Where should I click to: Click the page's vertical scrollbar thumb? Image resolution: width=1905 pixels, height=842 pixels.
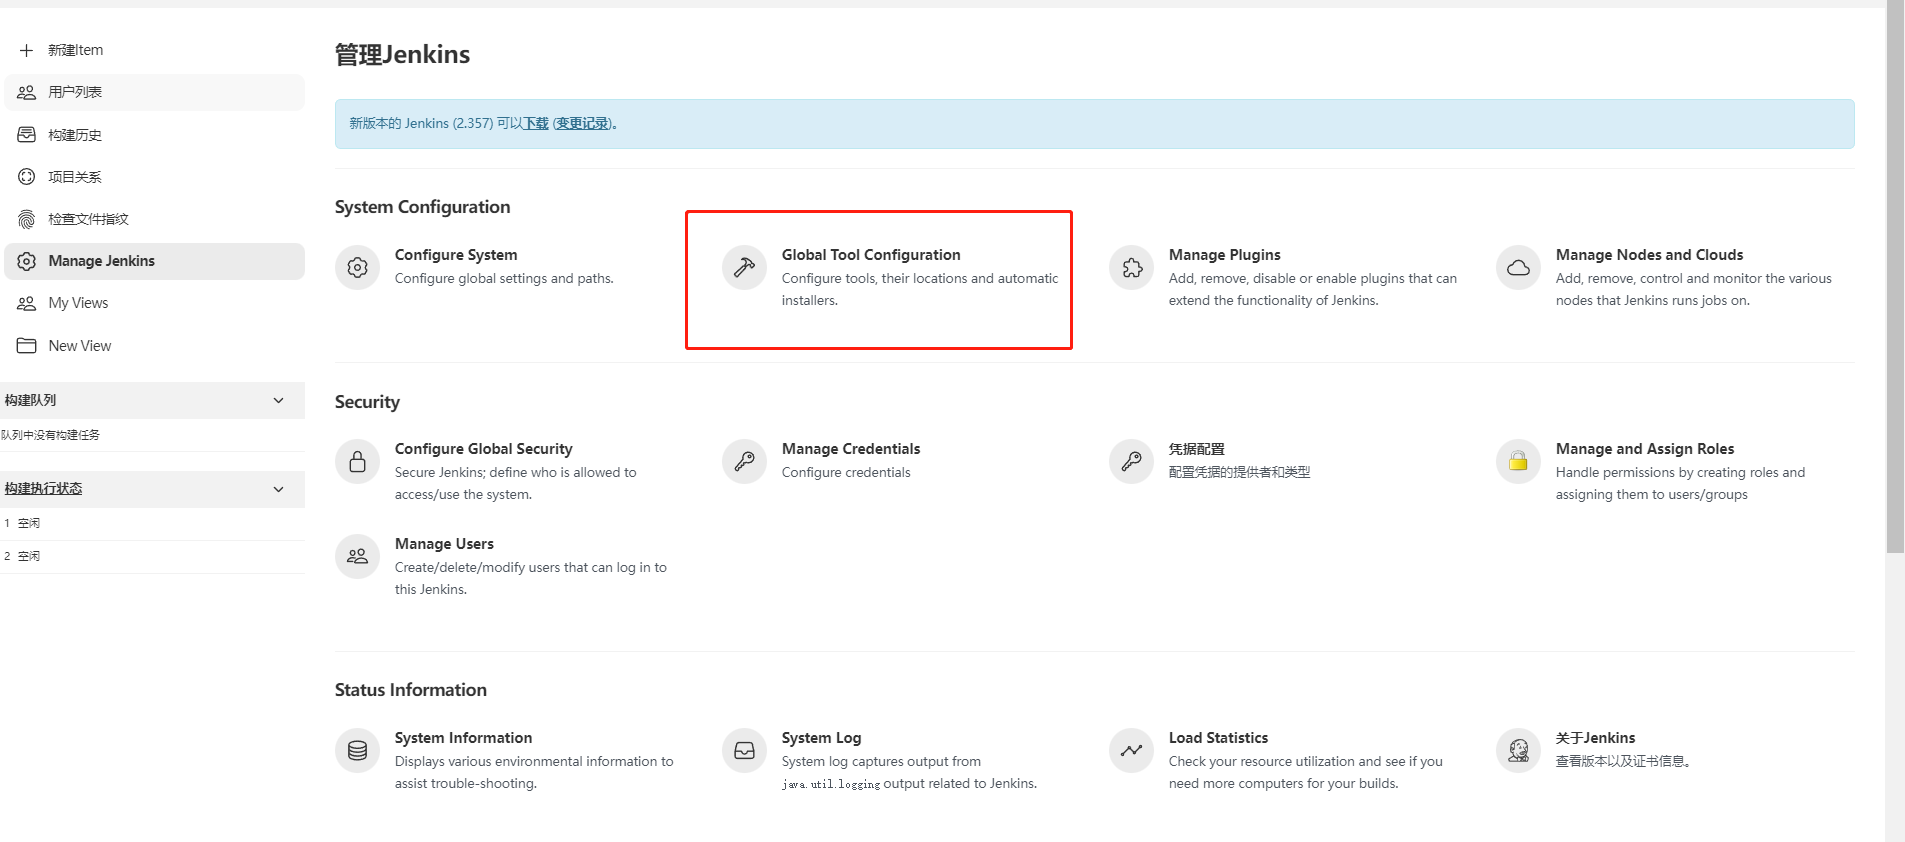click(1895, 276)
